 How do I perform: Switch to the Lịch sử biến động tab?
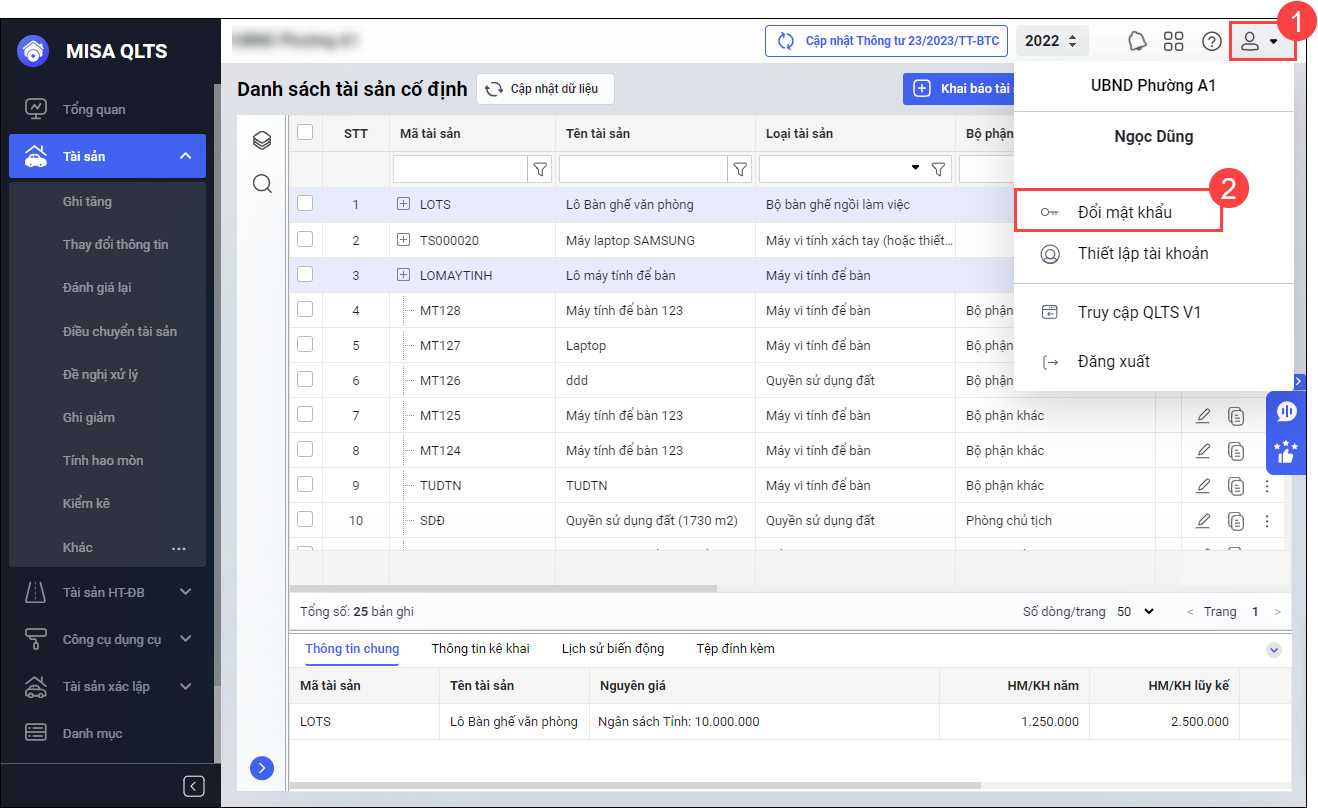[x=612, y=648]
